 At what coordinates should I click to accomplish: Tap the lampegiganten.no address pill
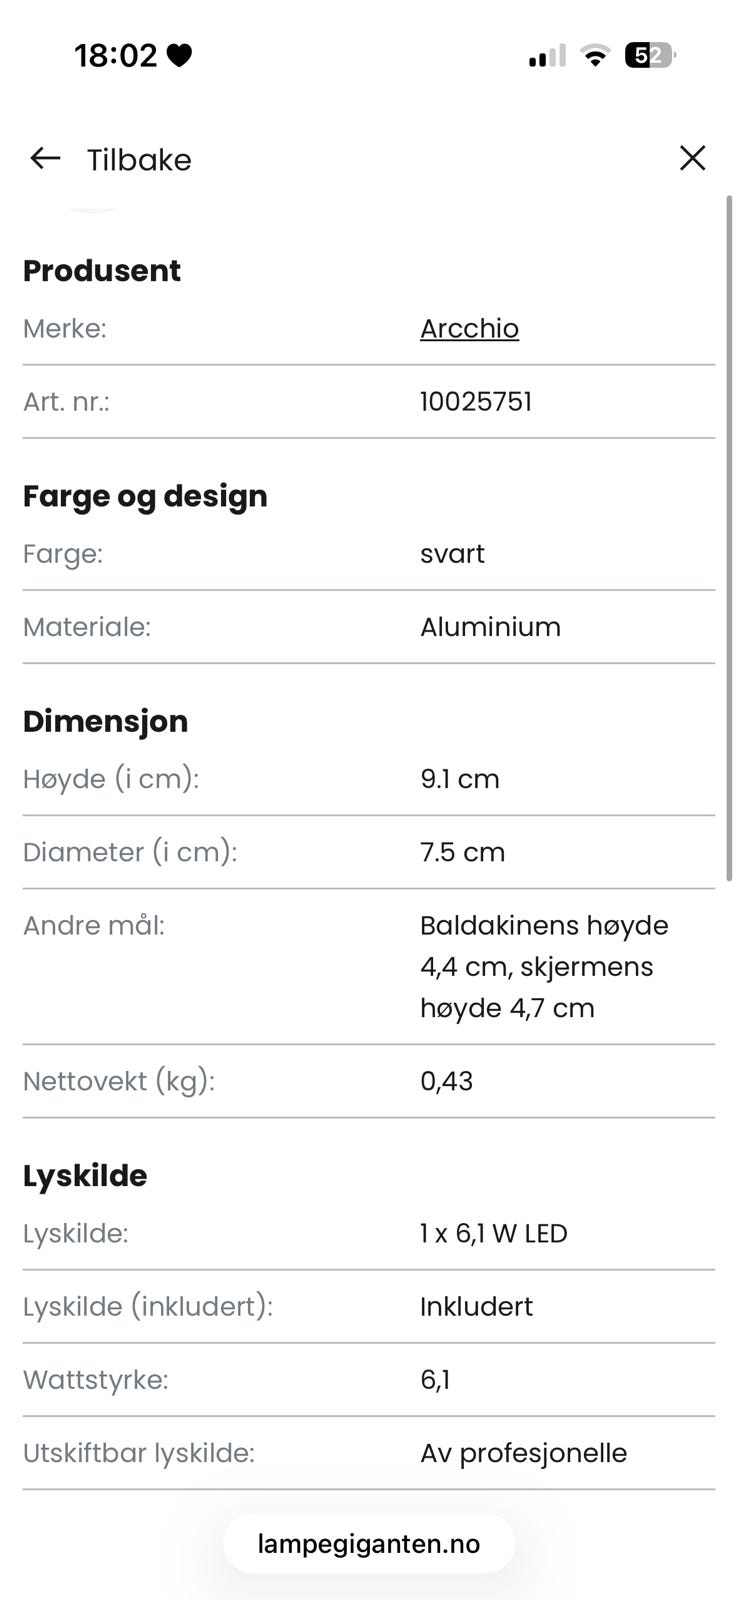(369, 1543)
